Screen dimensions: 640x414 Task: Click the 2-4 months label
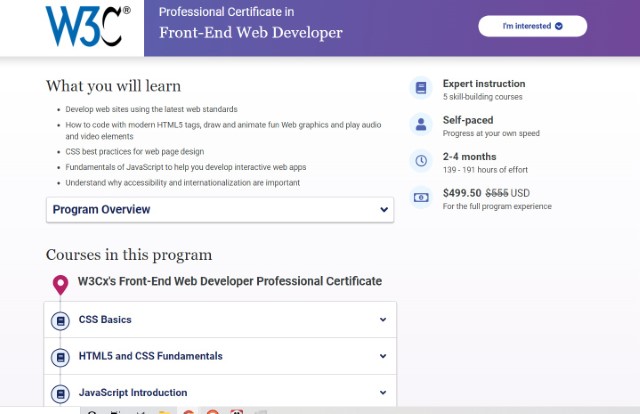pos(469,157)
